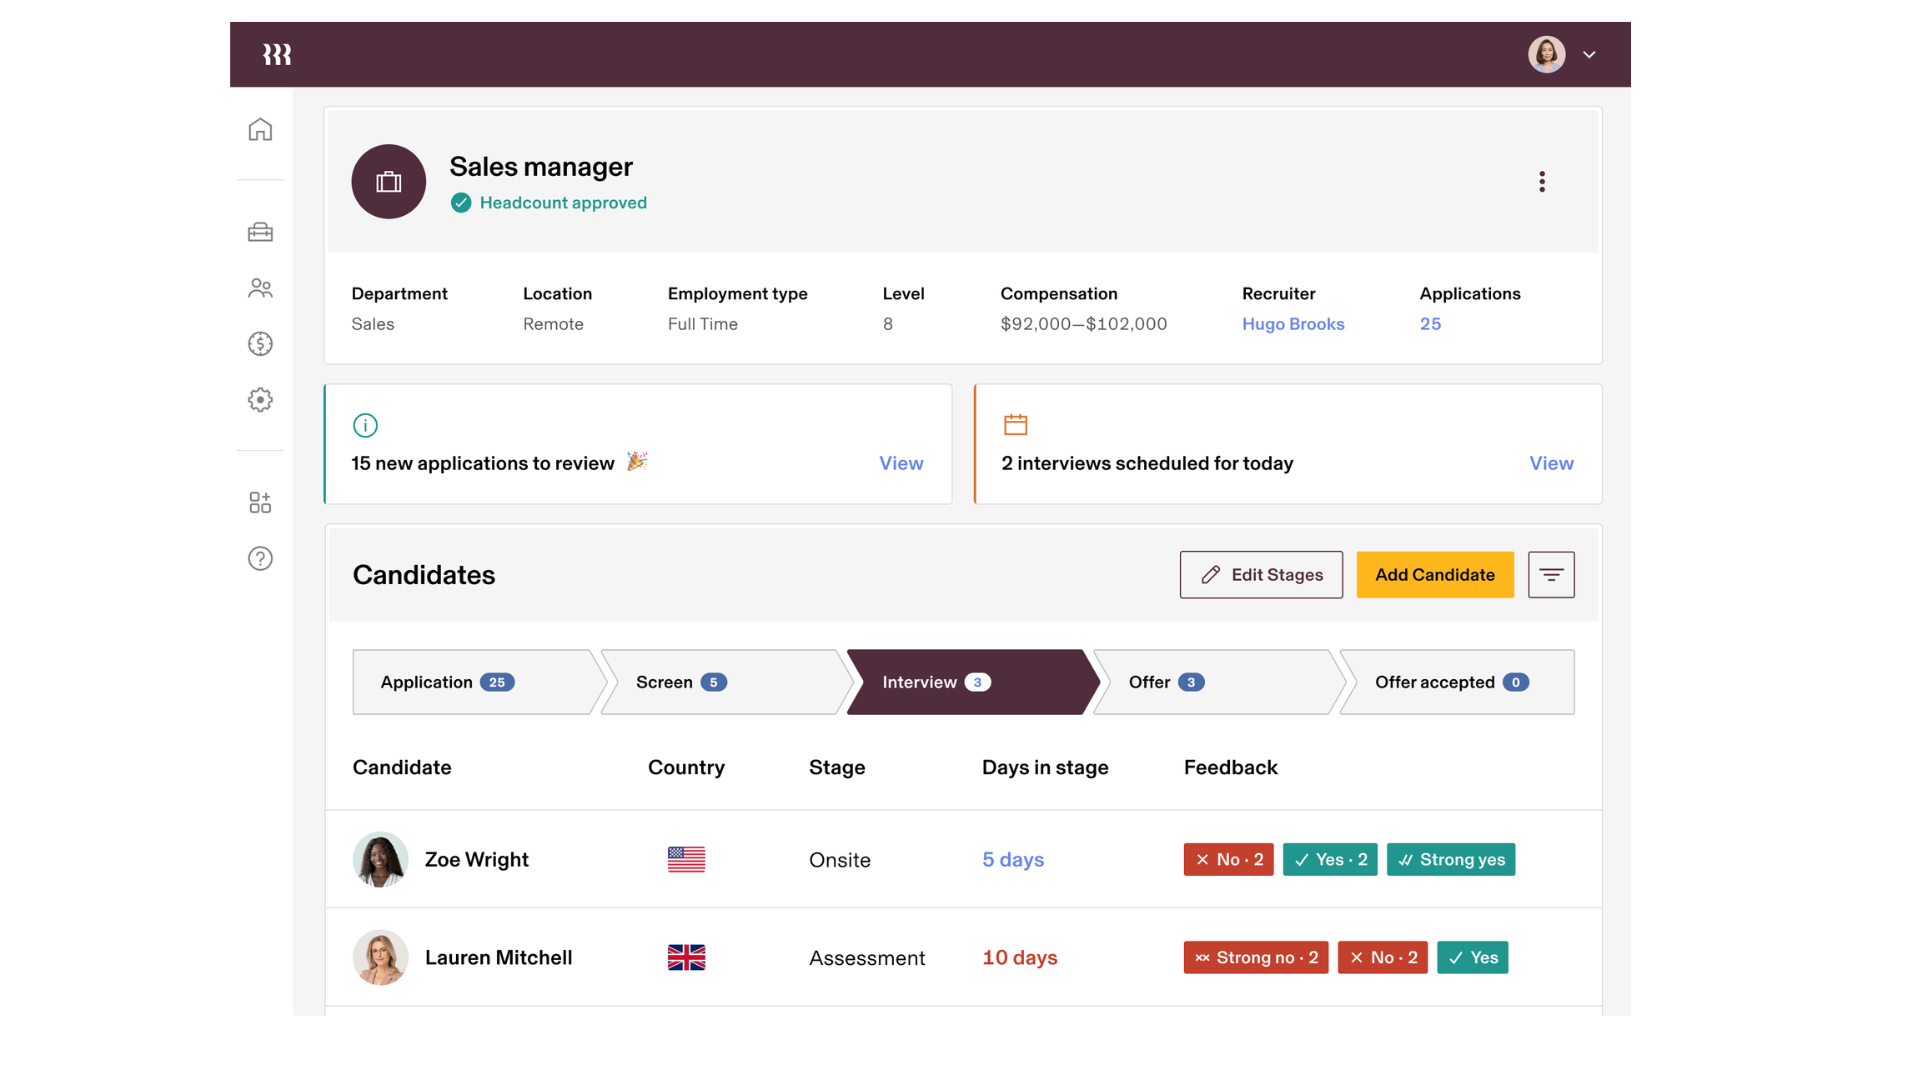Click the Edit Stages button

1261,575
